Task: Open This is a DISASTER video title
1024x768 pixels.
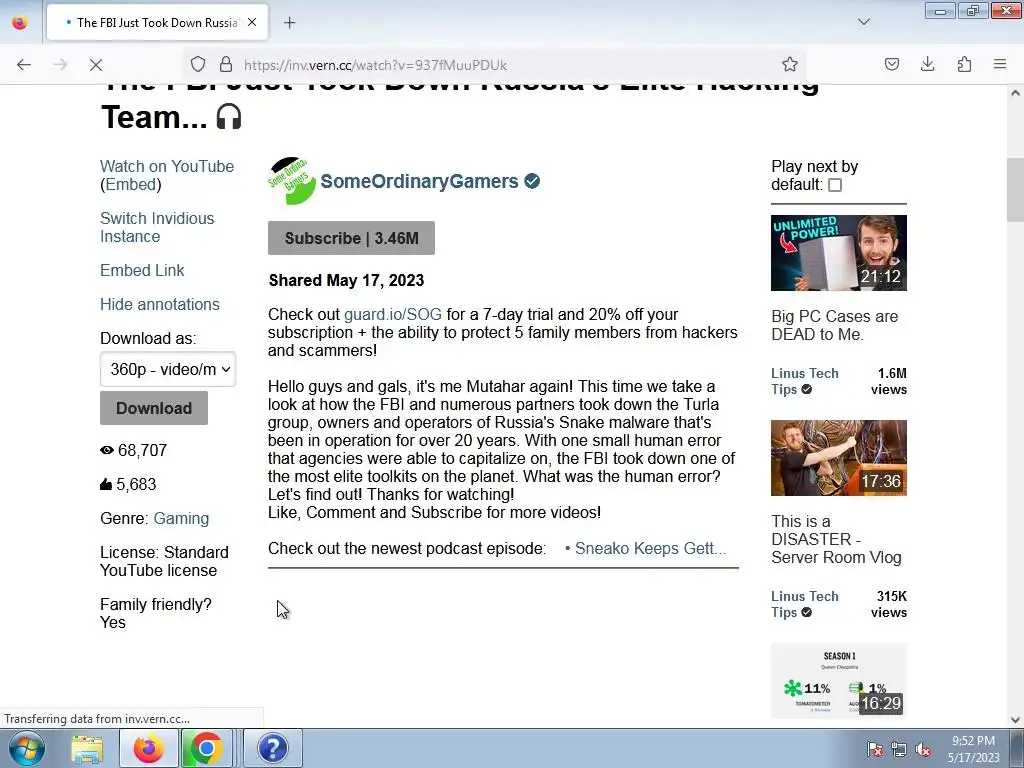Action: [x=836, y=539]
